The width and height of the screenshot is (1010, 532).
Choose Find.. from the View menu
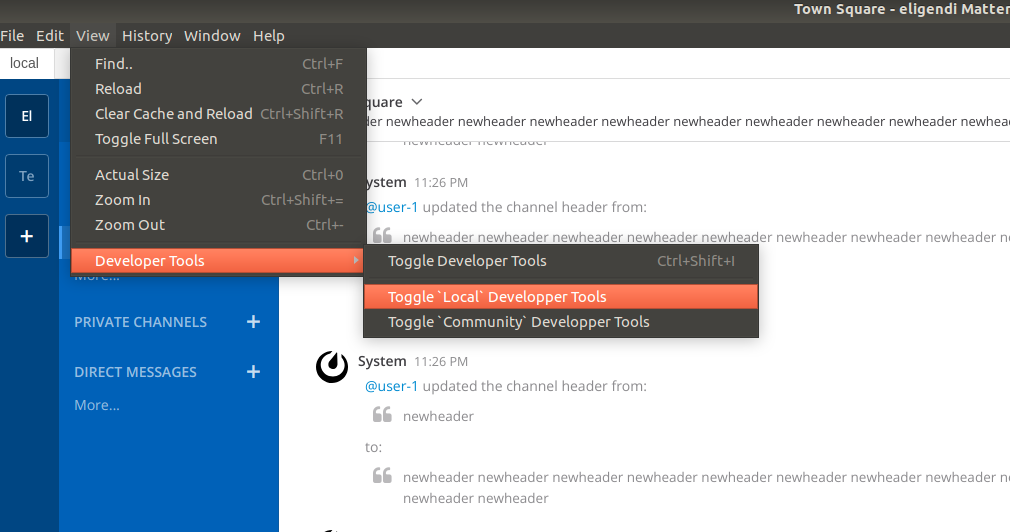[219, 64]
